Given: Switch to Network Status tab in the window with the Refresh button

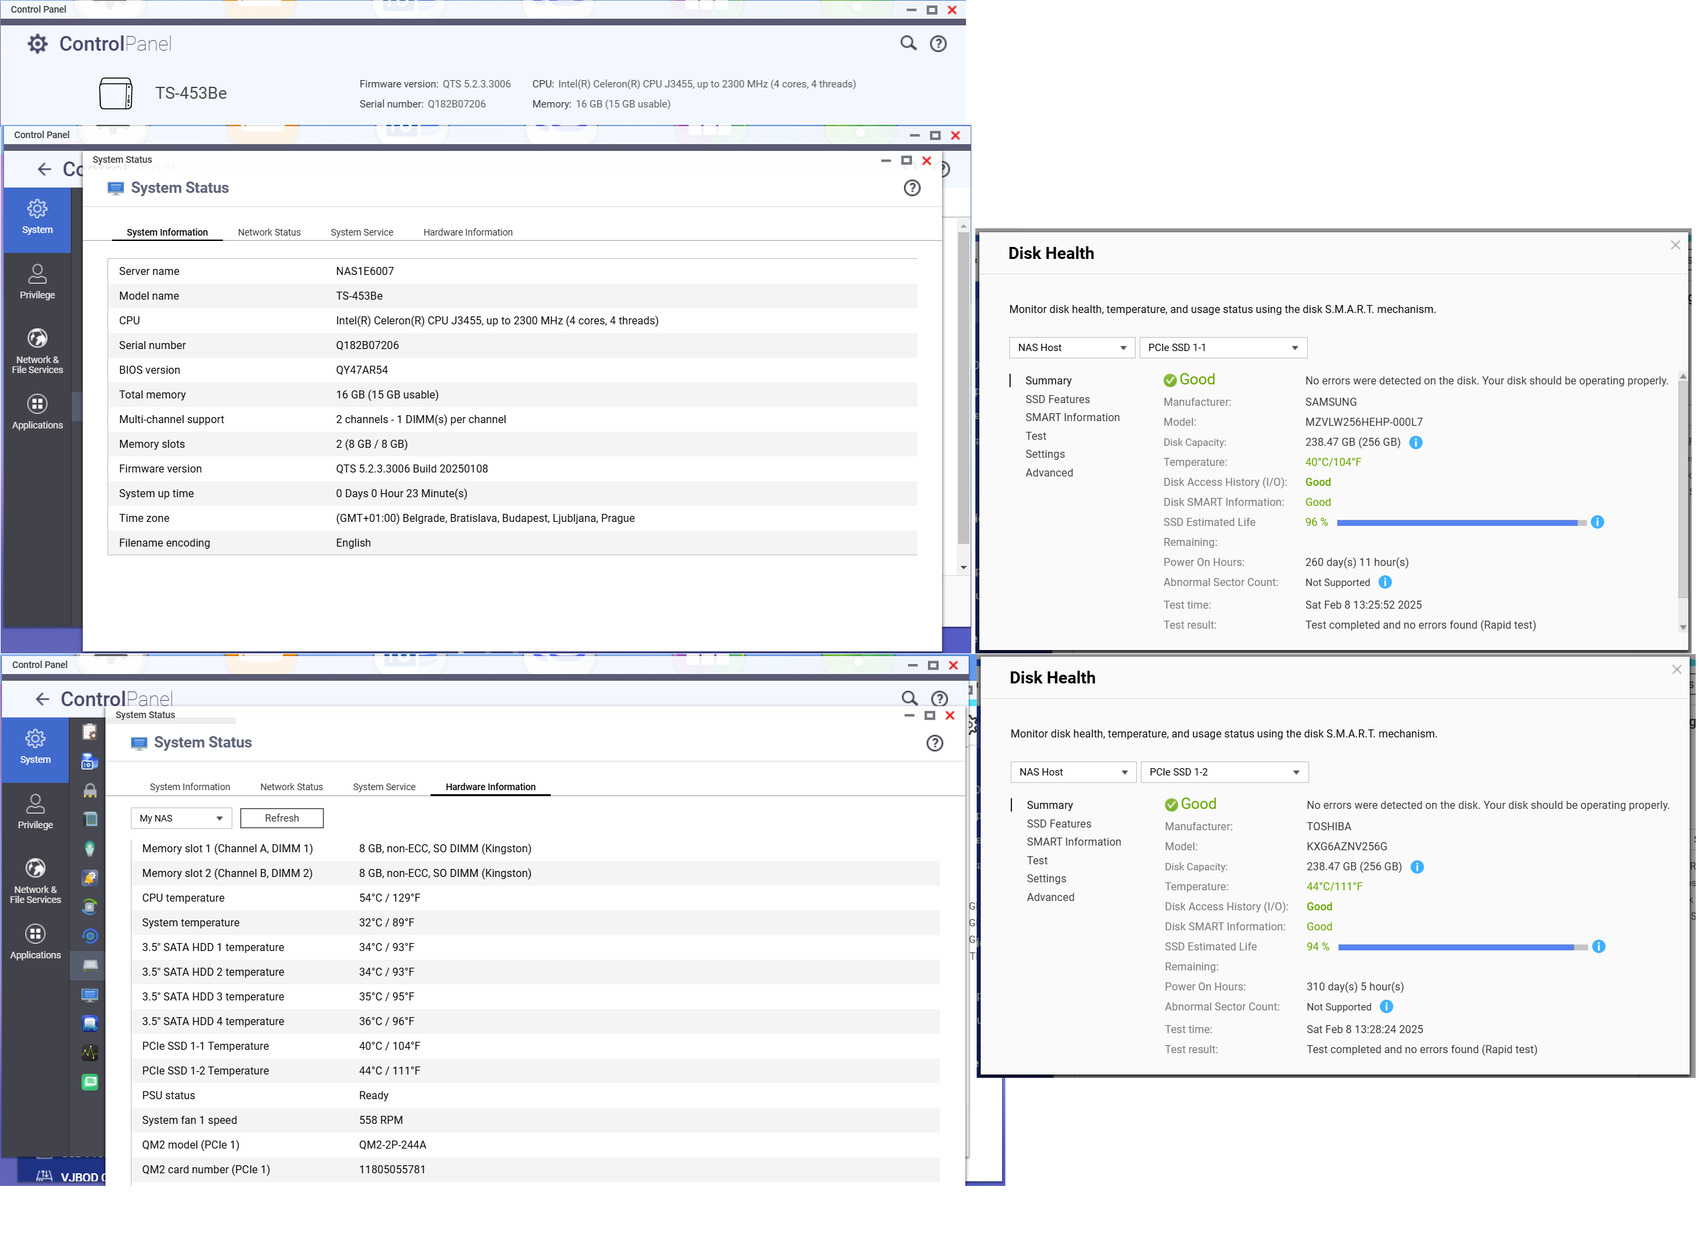Looking at the screenshot, I should (292, 787).
